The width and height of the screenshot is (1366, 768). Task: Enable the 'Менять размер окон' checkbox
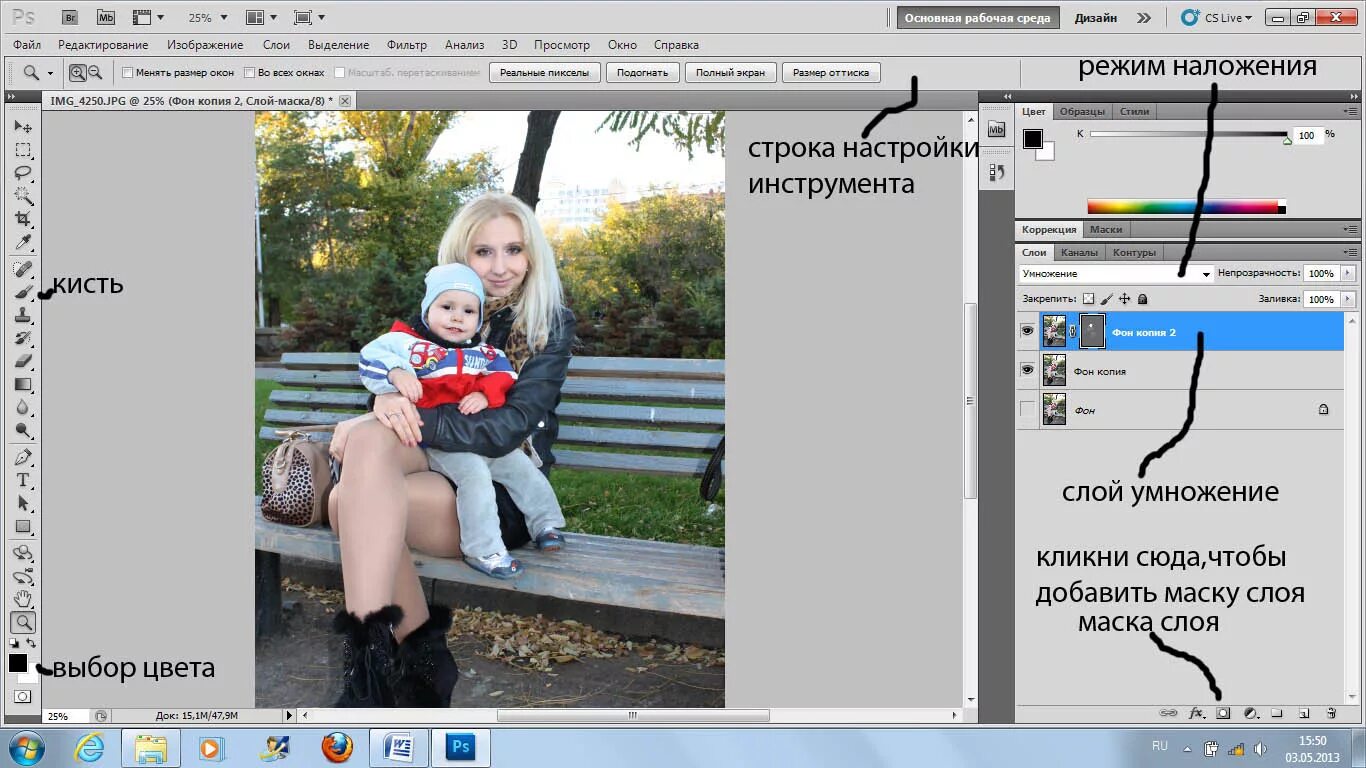click(x=128, y=72)
